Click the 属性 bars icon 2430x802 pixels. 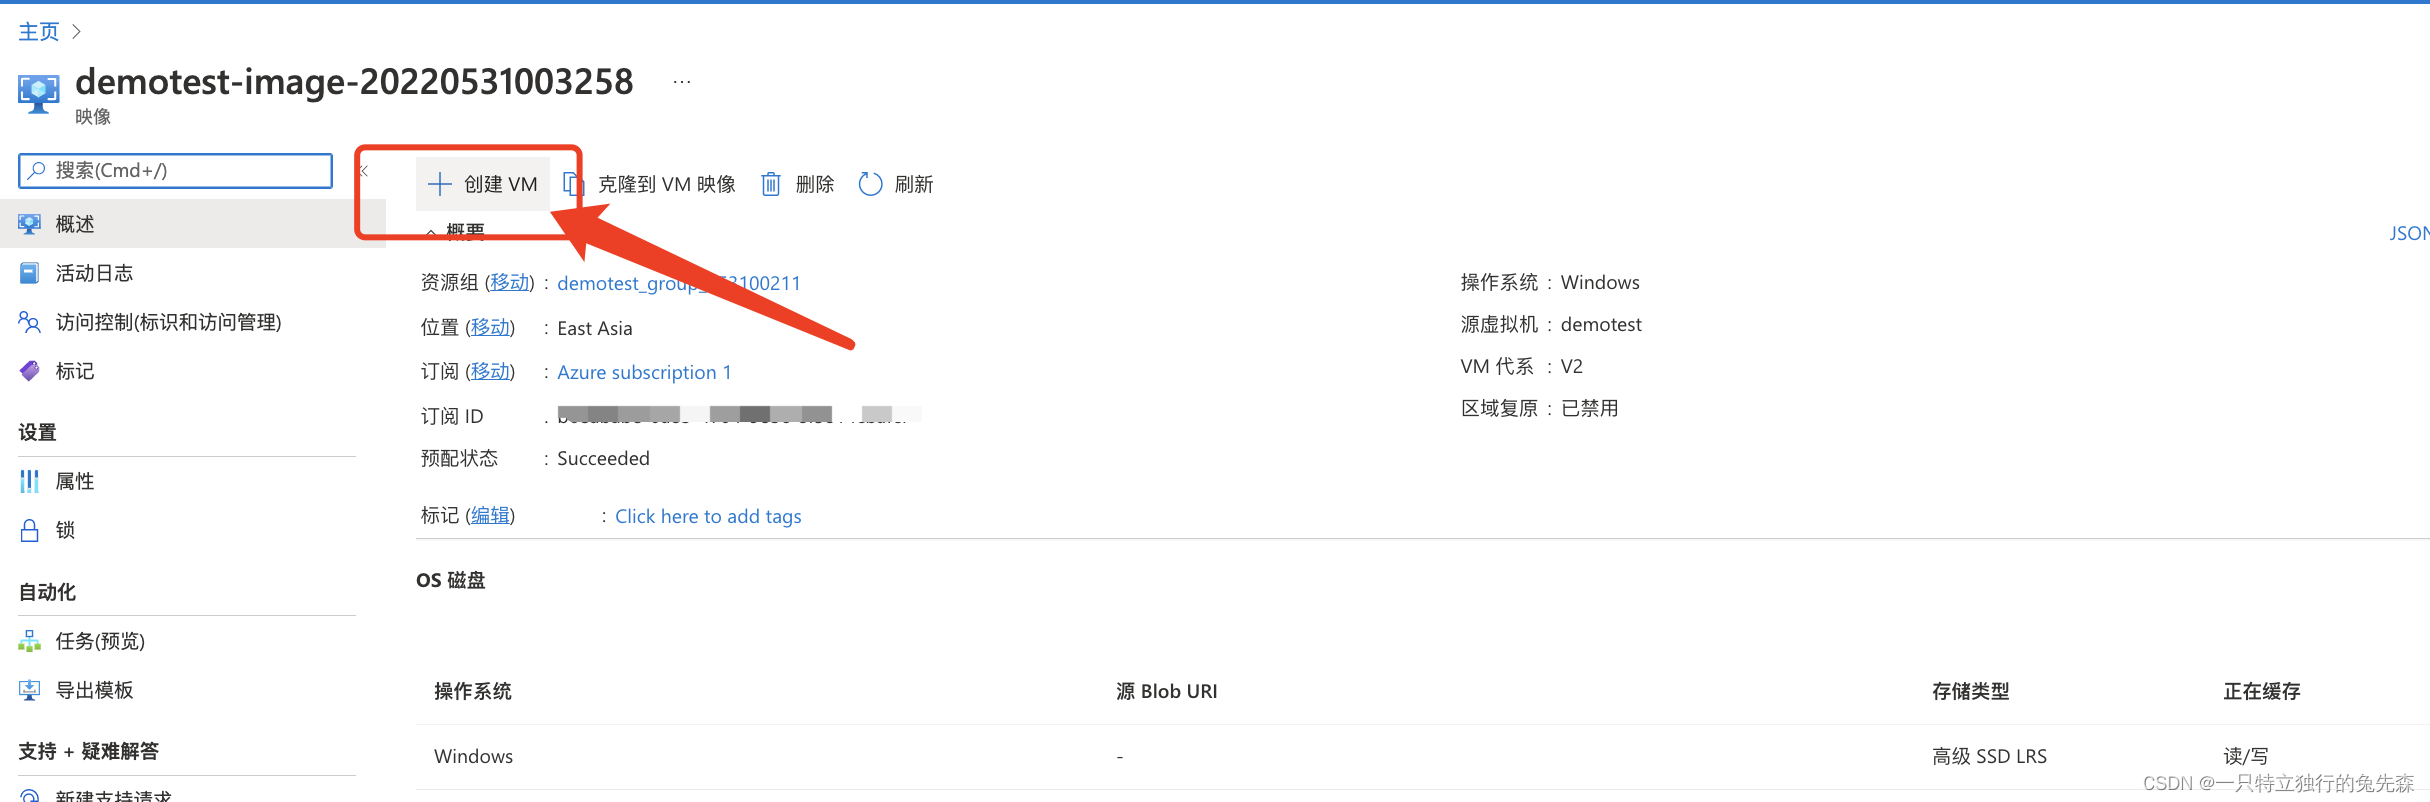30,481
